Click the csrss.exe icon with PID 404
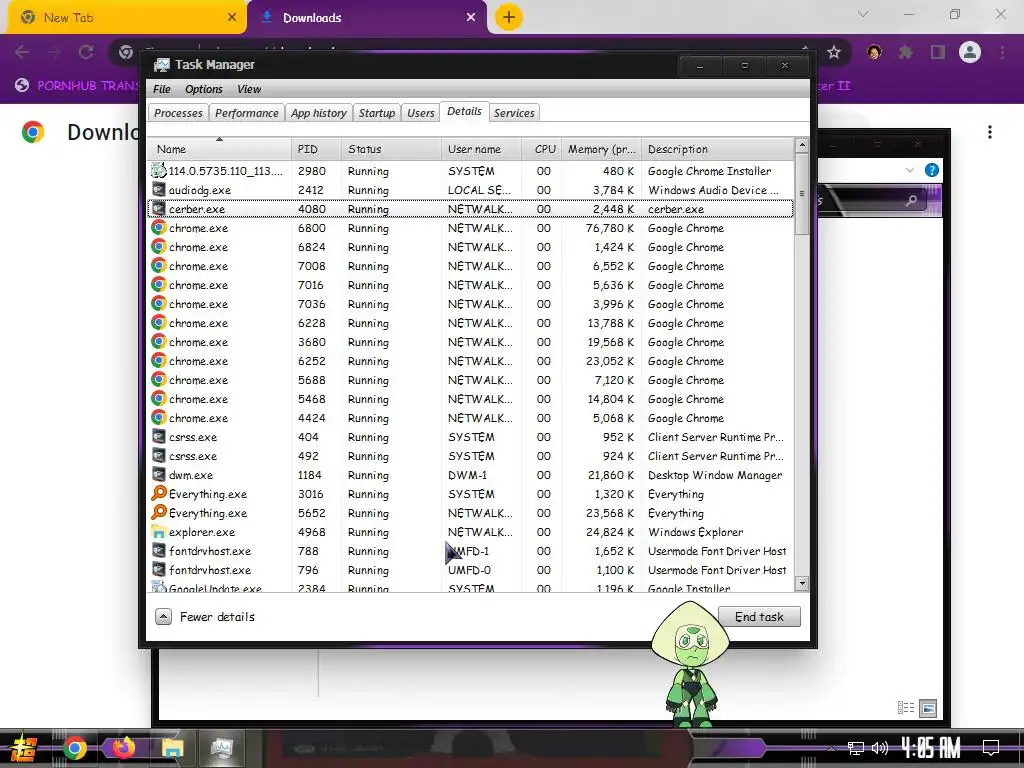The width and height of the screenshot is (1024, 768). (x=159, y=436)
